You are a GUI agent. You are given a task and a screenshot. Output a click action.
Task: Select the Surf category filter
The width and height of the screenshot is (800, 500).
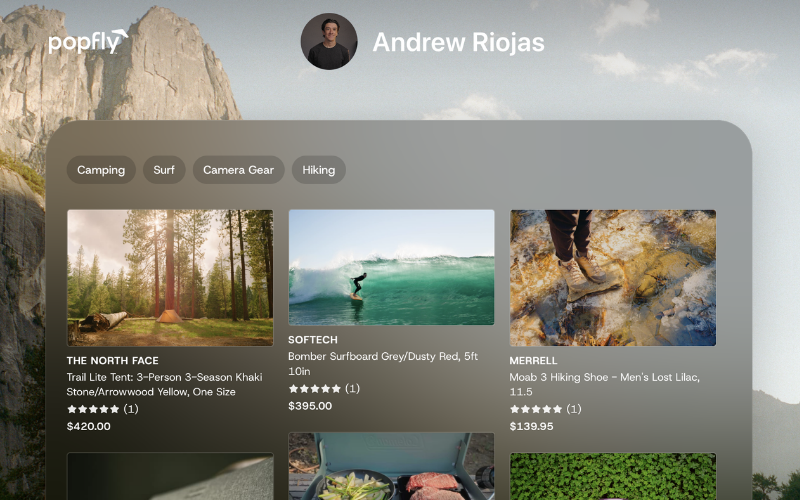pos(164,170)
